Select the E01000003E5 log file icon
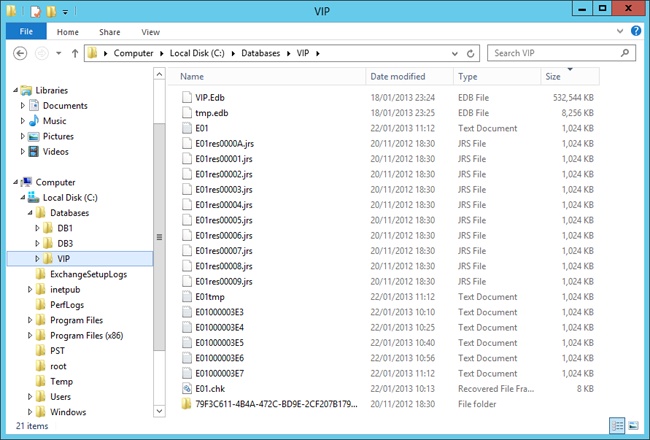This screenshot has width=650, height=440. [x=187, y=343]
